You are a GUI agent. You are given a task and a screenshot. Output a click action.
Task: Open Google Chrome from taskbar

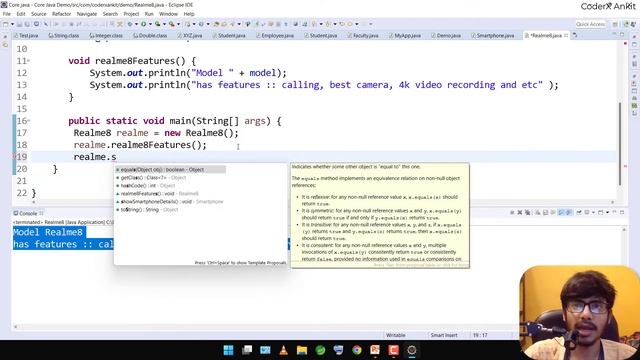coord(357,350)
